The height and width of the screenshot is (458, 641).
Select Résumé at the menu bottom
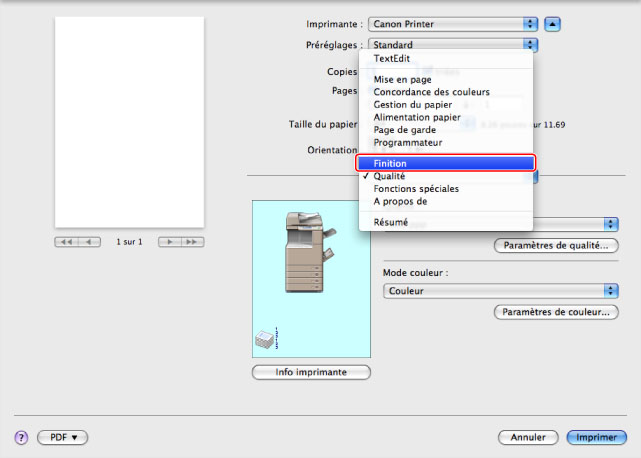click(x=391, y=221)
